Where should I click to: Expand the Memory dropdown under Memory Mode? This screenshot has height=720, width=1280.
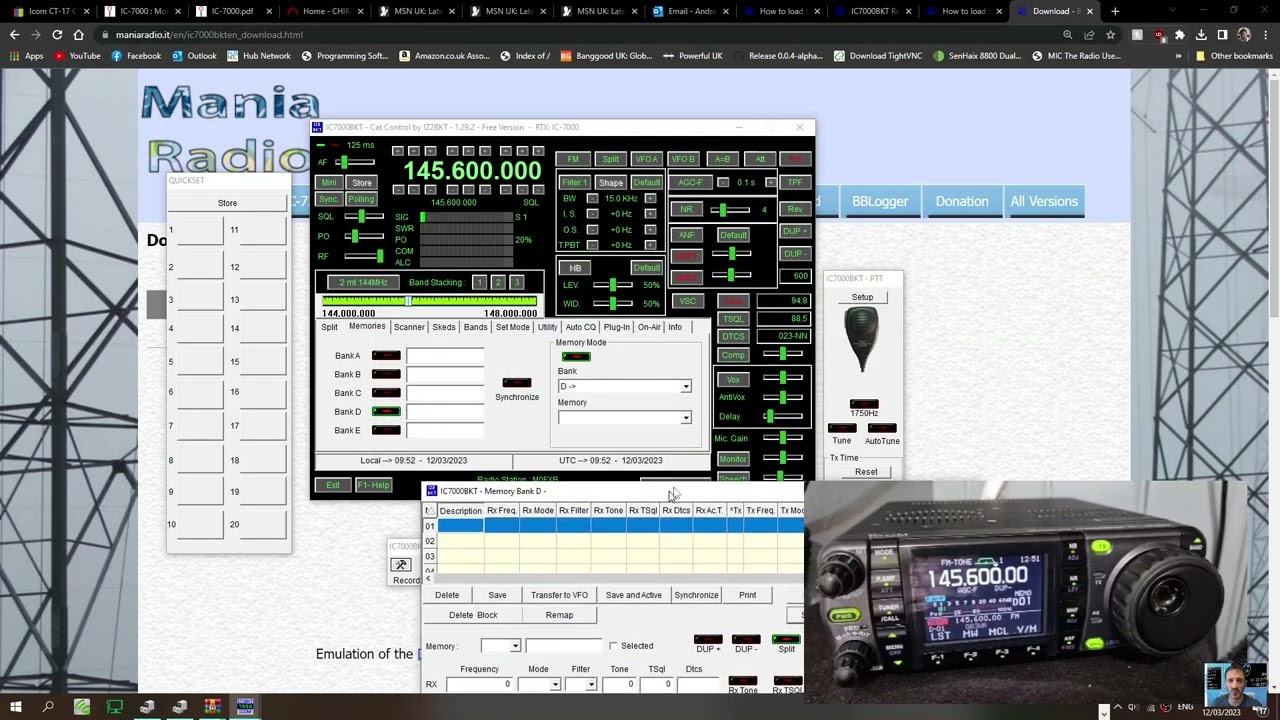point(685,418)
